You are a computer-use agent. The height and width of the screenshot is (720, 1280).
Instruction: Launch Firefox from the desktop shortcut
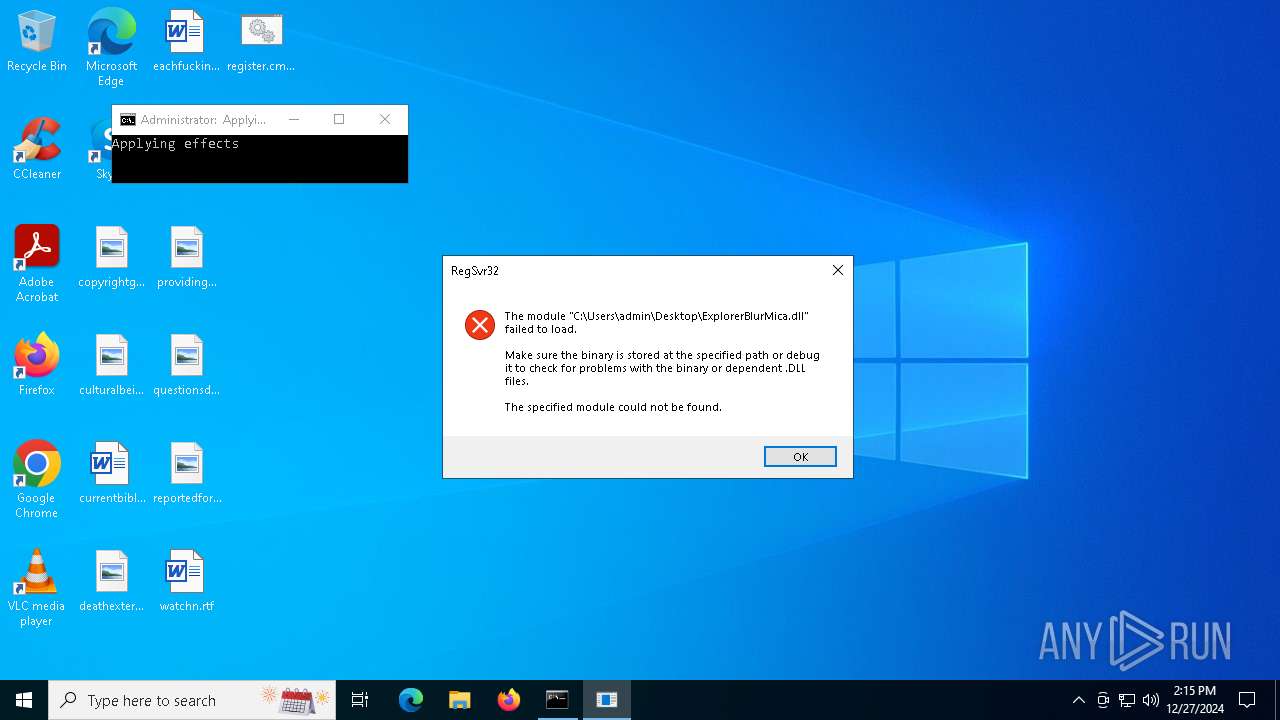(x=37, y=366)
